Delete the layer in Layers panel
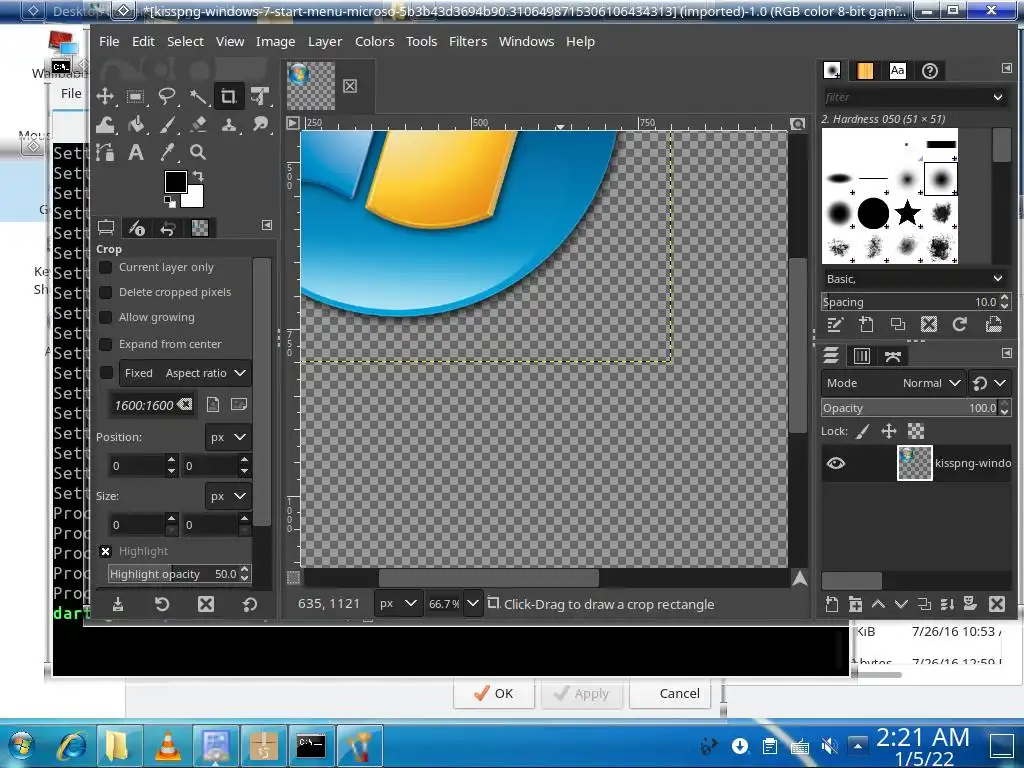Viewport: 1024px width, 768px height. click(997, 604)
